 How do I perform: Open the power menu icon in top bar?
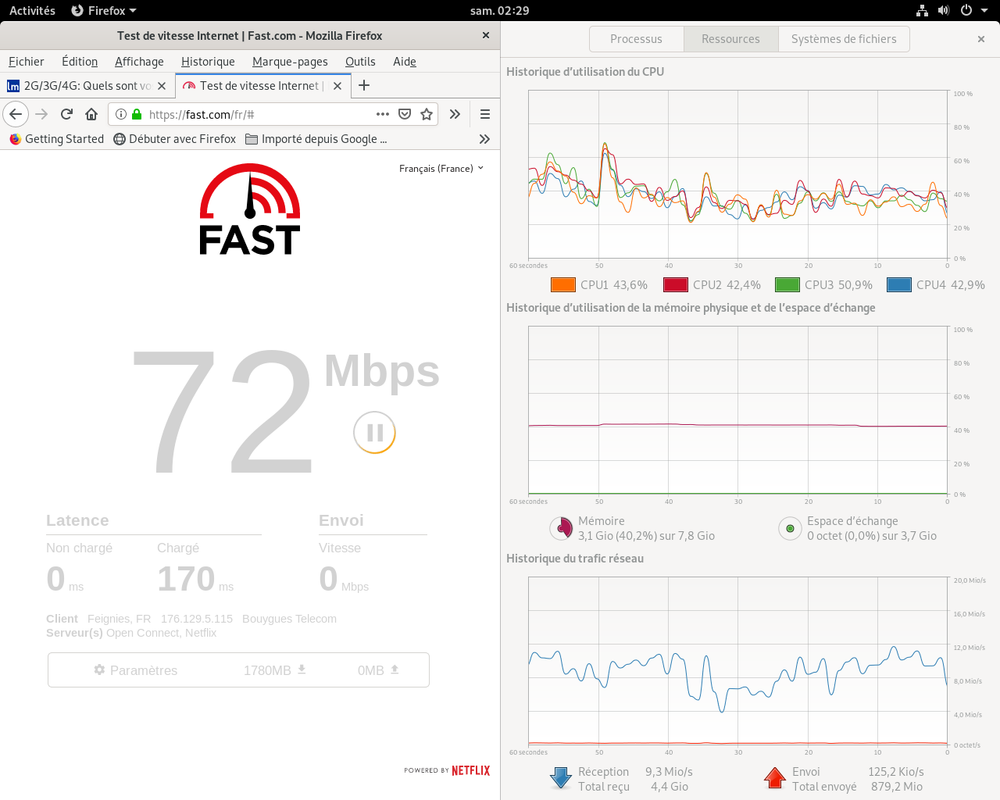pyautogui.click(x=966, y=10)
